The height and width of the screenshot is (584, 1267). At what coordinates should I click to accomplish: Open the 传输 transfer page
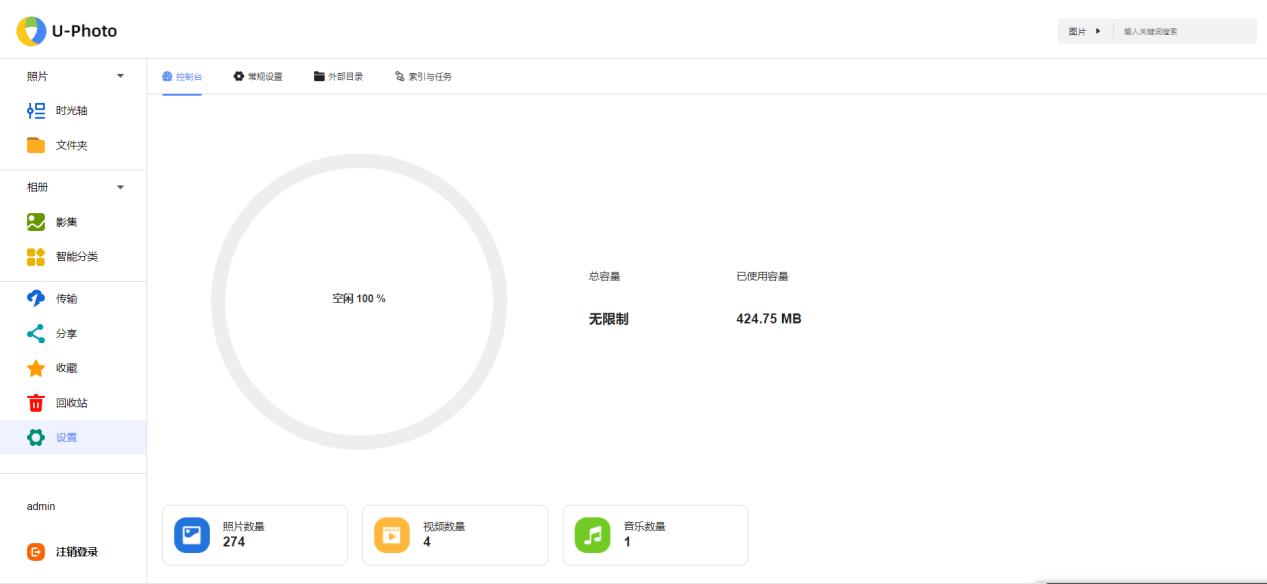[x=66, y=299]
